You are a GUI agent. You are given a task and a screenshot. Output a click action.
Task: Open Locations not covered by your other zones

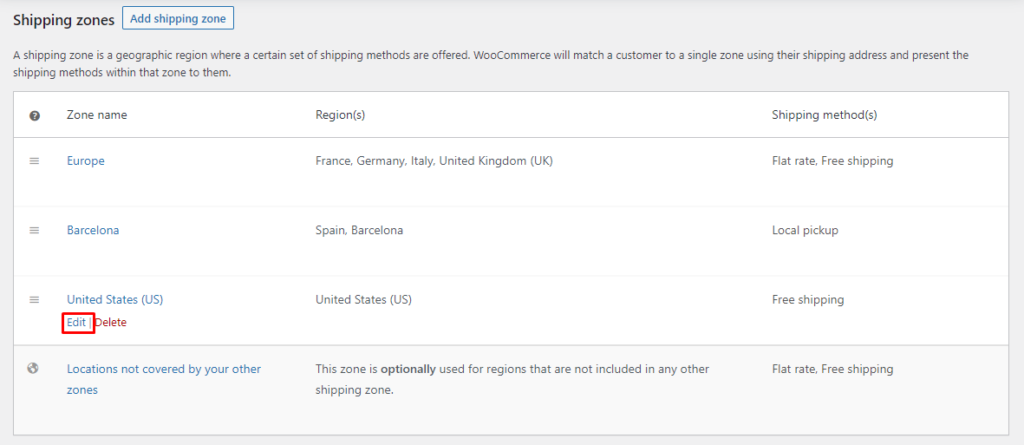tap(164, 380)
